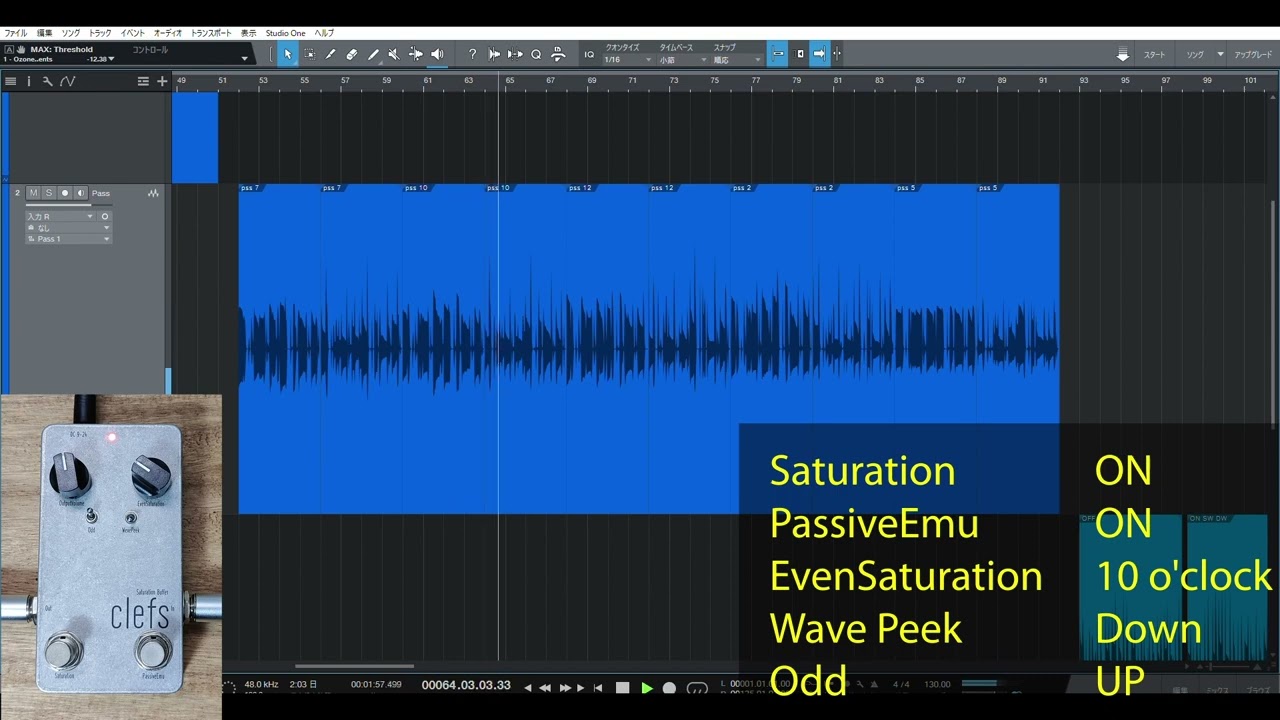
Task: Solo the Pass track
Action: pos(48,193)
